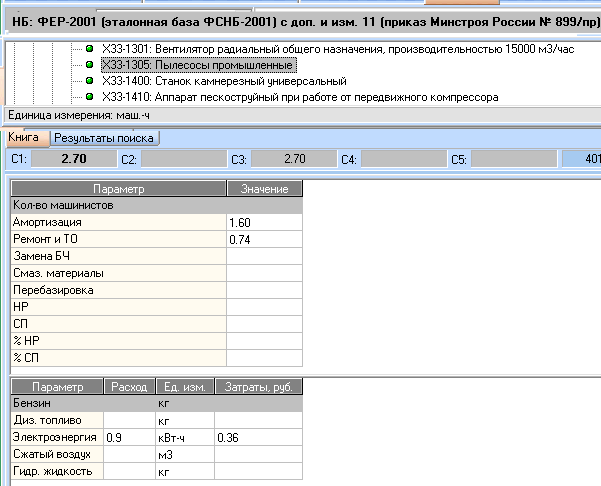The height and width of the screenshot is (486, 601).
Task: Click Сжатый воздух расход cell
Action: click(x=129, y=454)
